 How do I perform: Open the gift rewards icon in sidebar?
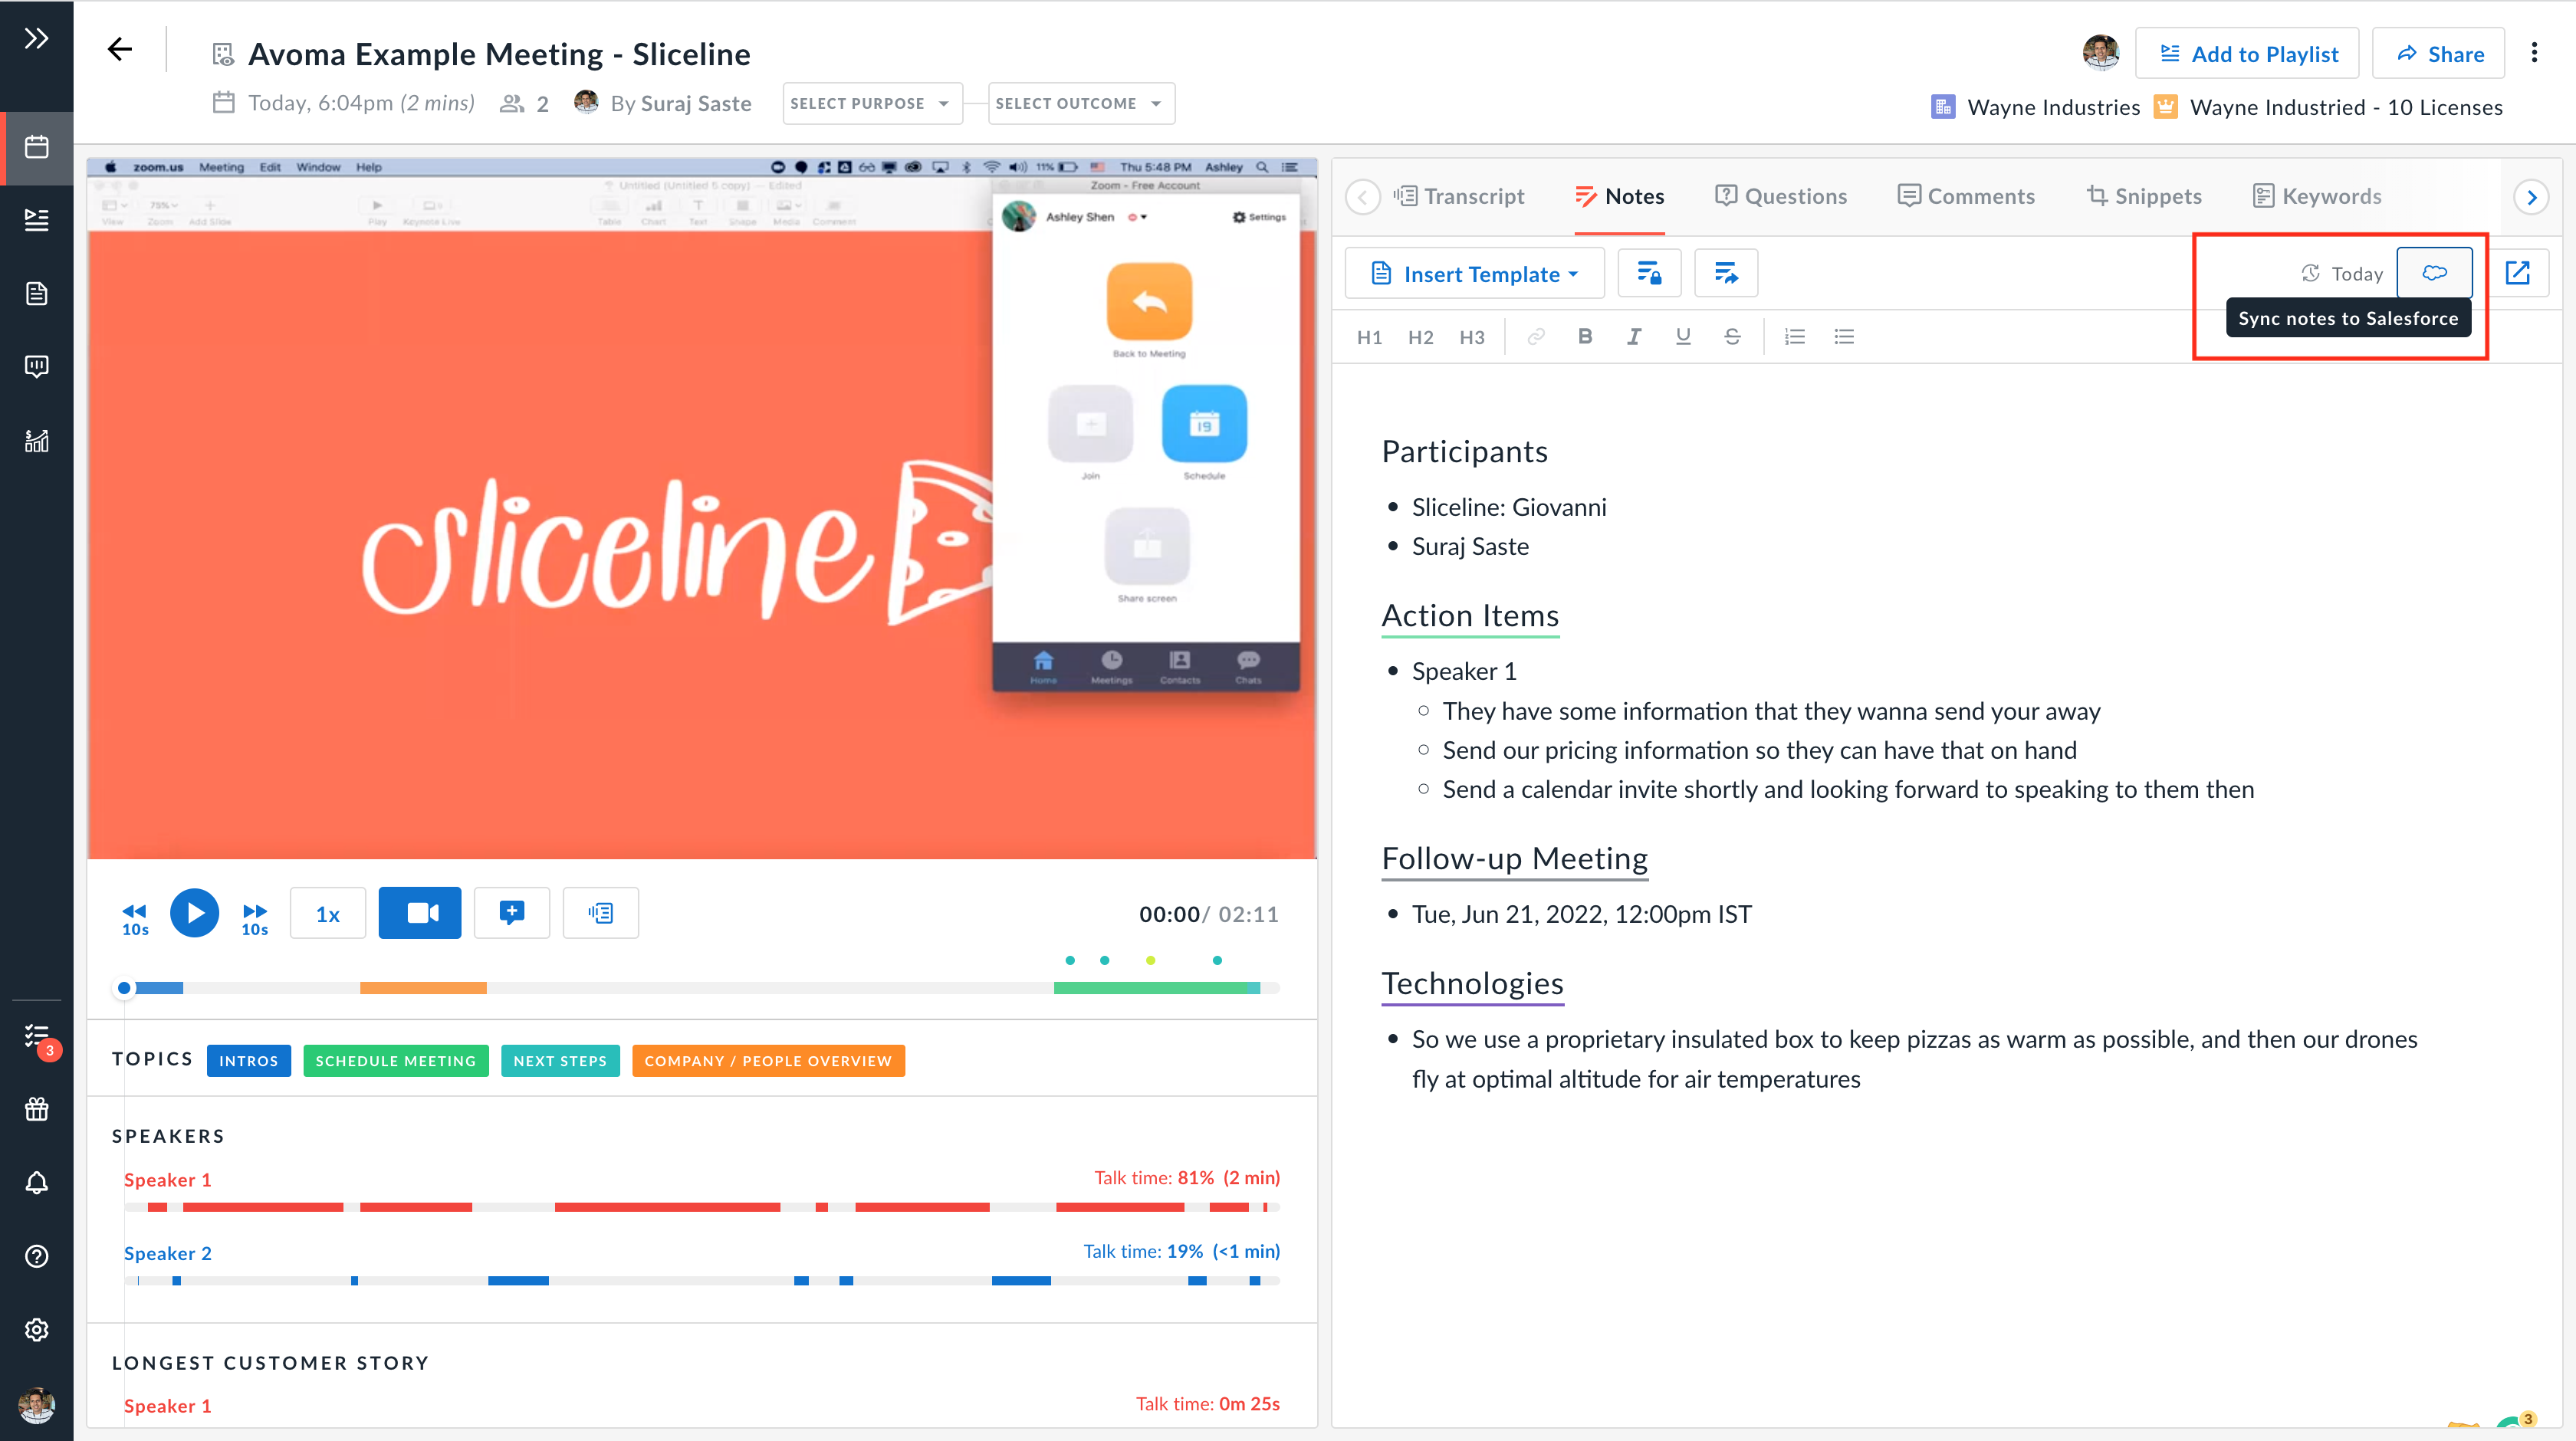(x=37, y=1109)
